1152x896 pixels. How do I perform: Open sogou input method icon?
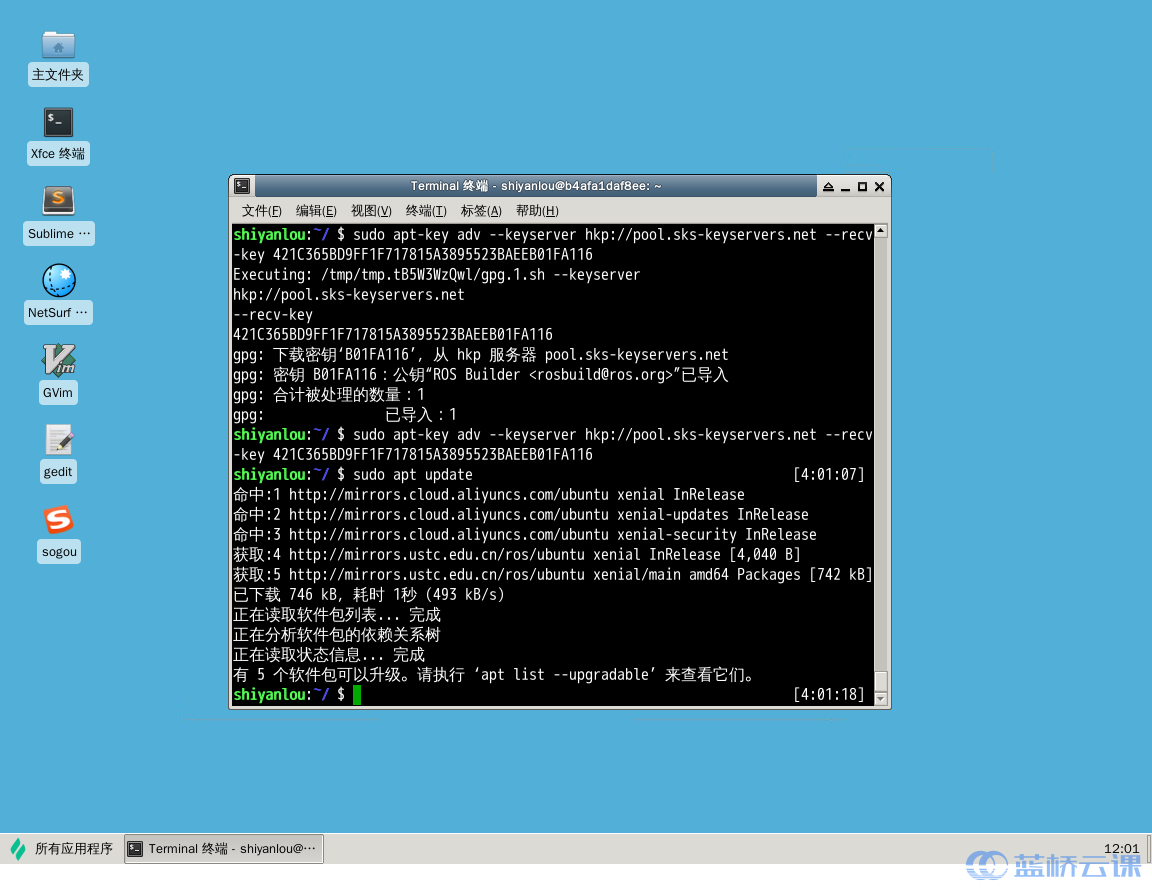pyautogui.click(x=58, y=520)
